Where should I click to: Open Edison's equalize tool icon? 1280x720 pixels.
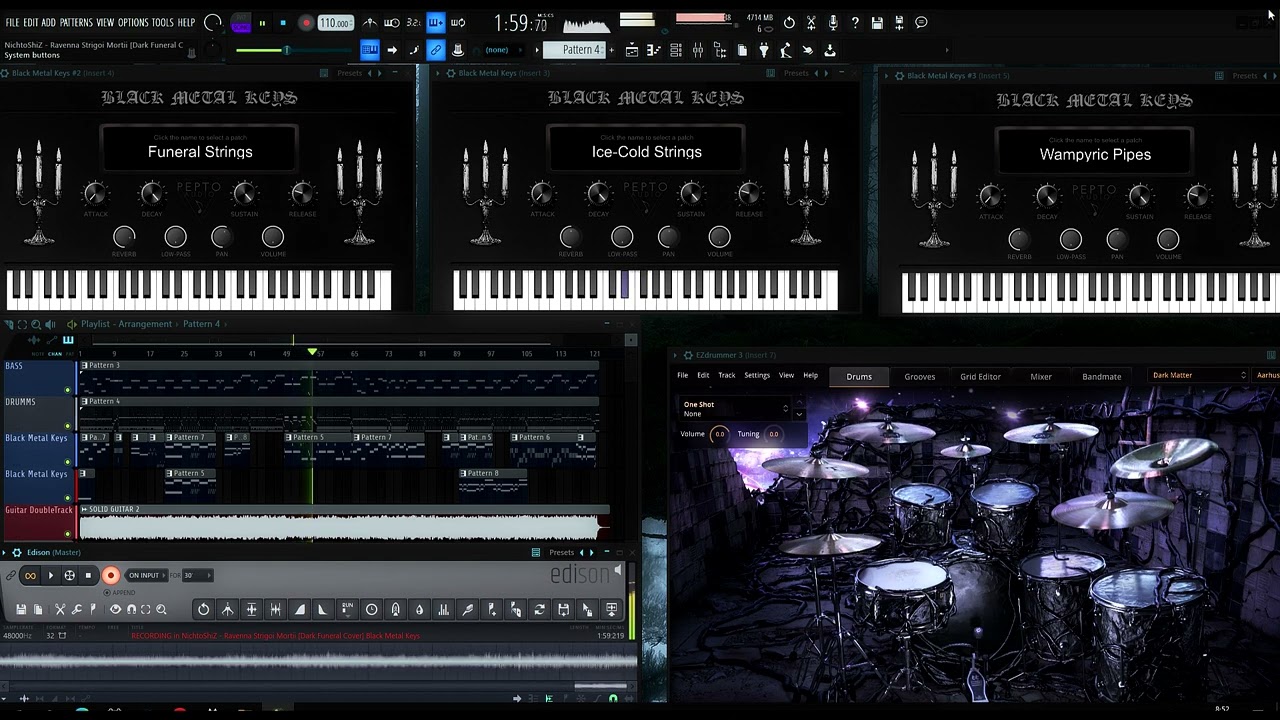(x=443, y=609)
